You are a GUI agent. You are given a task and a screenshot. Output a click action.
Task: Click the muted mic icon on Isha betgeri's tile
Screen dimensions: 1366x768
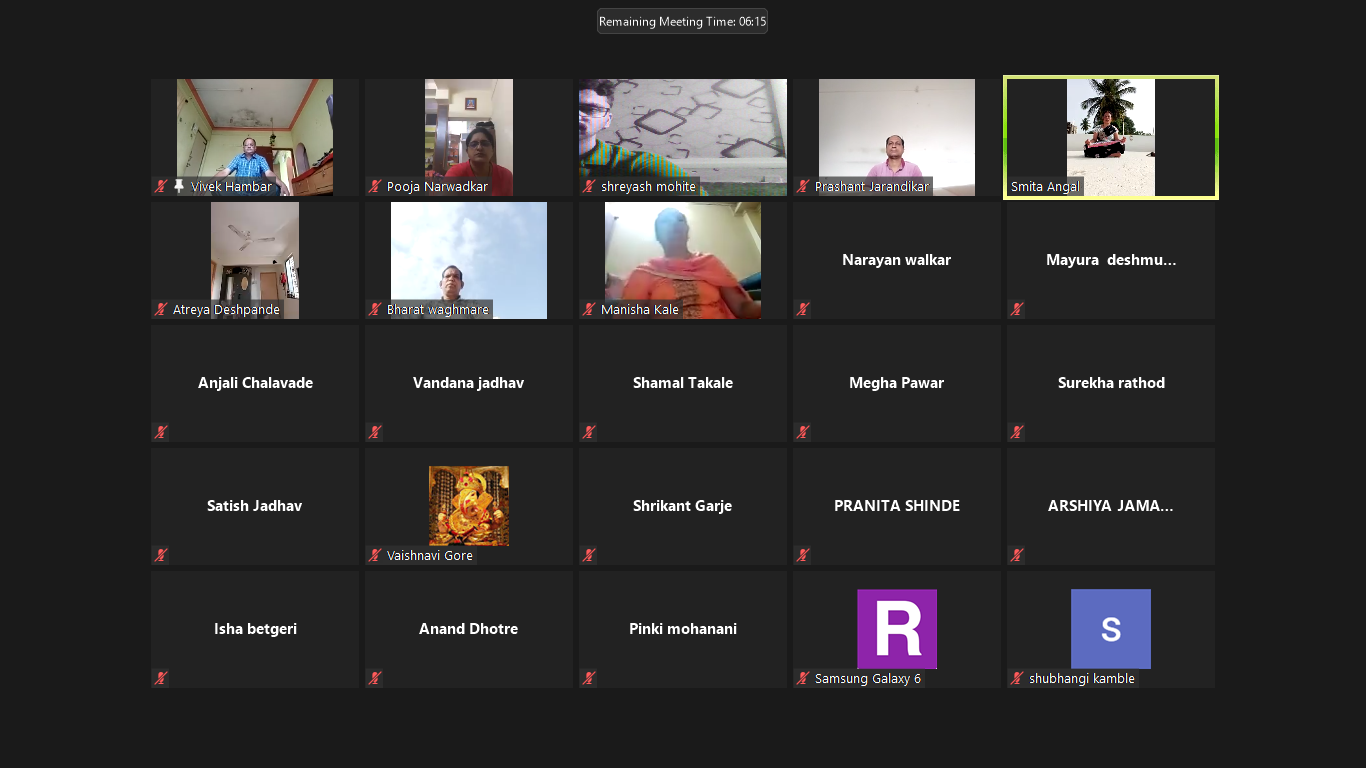(160, 679)
